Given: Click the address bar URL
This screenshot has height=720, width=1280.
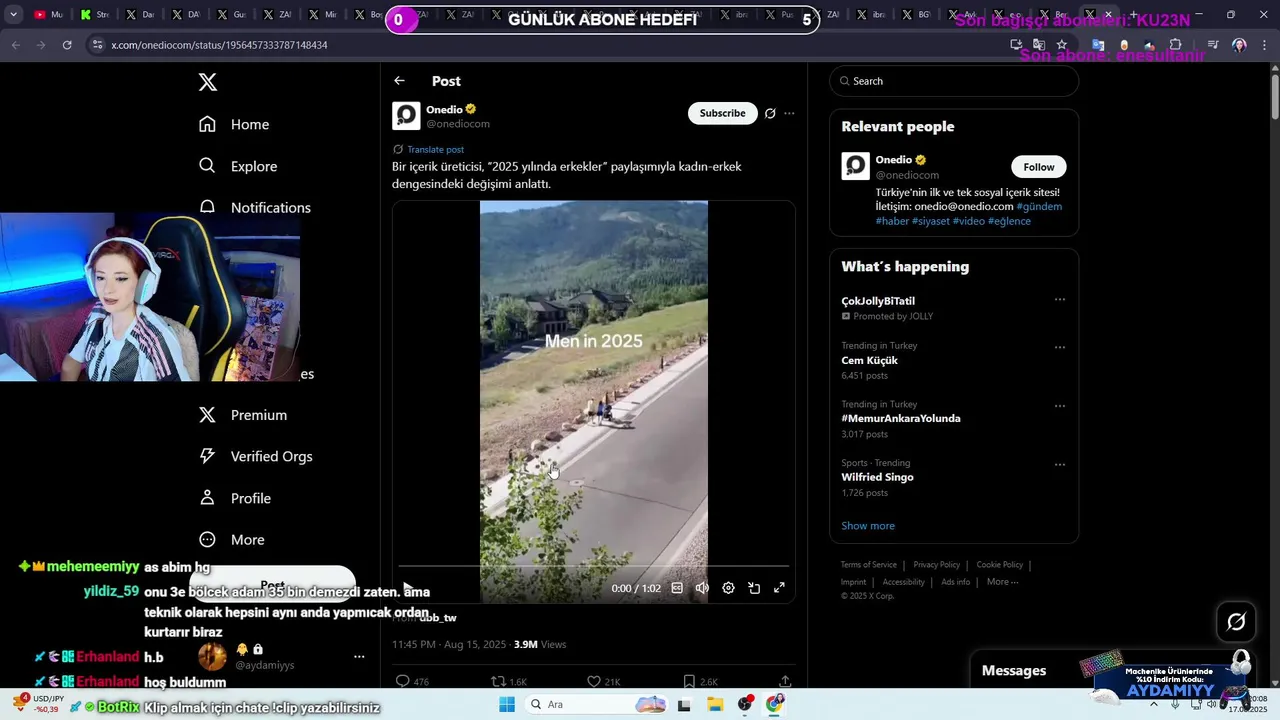Looking at the screenshot, I should click(x=219, y=45).
